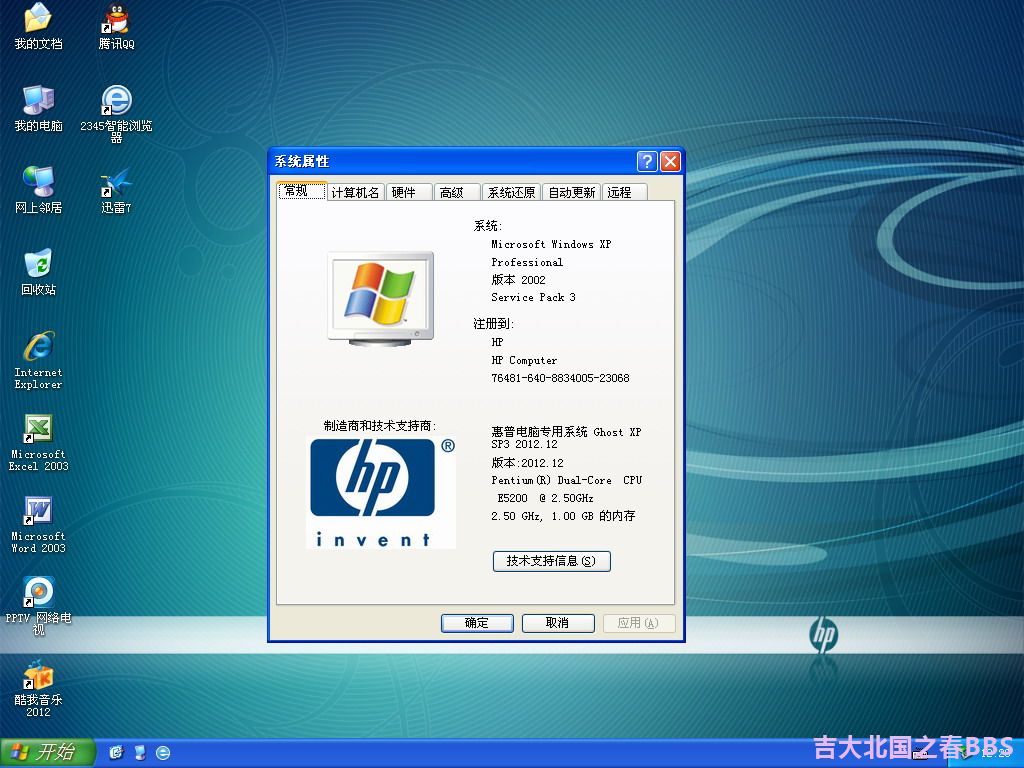Click the 'E5200 @ 2.50GHz' line
This screenshot has width=1024, height=768.
pos(545,498)
